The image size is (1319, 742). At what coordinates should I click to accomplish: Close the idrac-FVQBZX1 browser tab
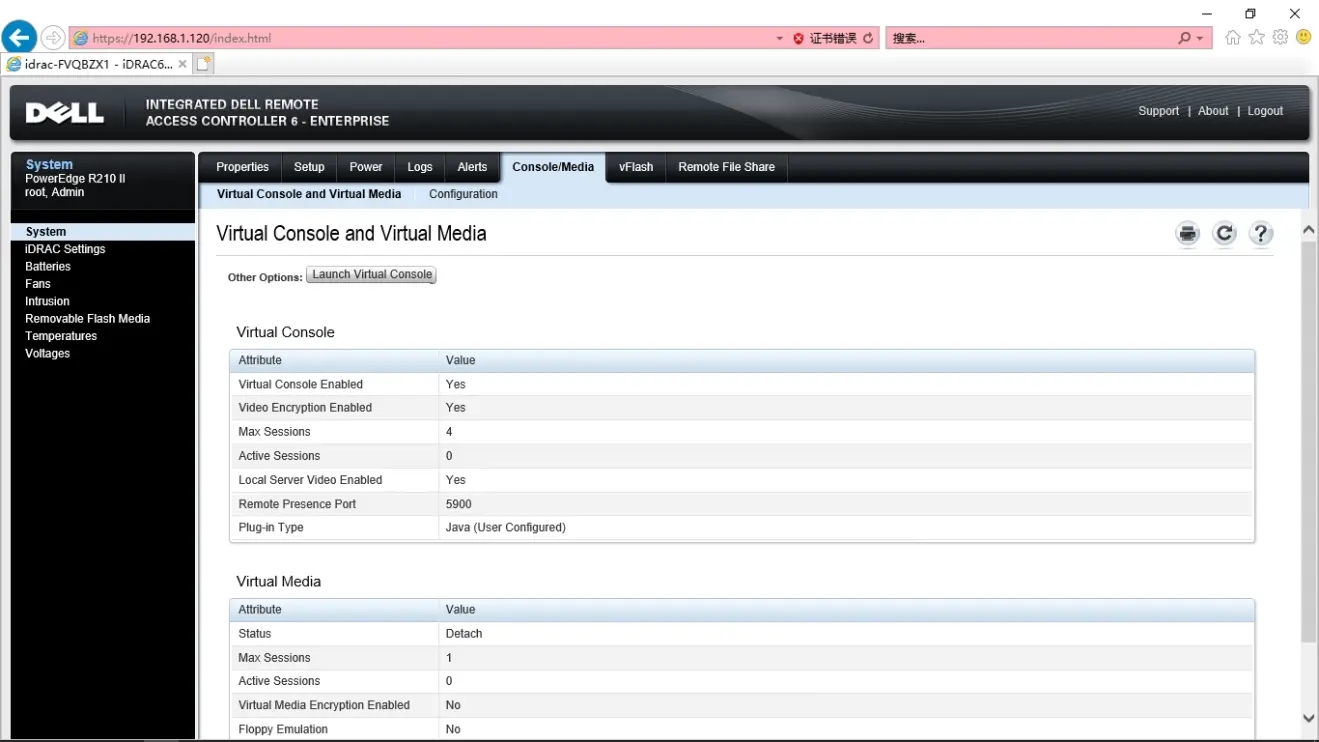[182, 64]
